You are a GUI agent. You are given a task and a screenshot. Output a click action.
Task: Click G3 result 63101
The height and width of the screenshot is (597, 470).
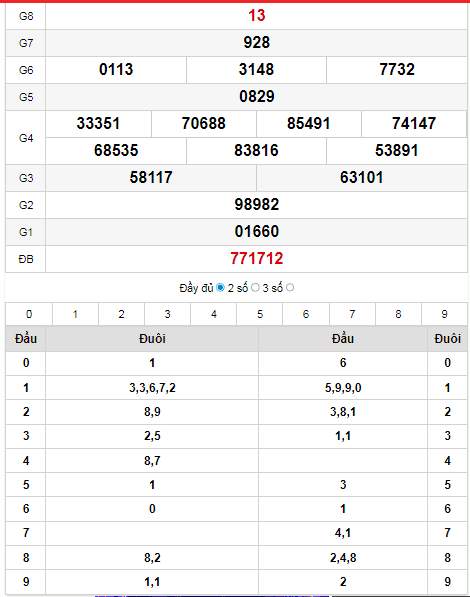[362, 178]
